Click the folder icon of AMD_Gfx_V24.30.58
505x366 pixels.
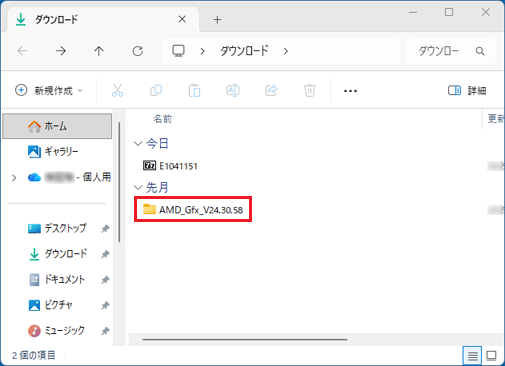click(149, 209)
